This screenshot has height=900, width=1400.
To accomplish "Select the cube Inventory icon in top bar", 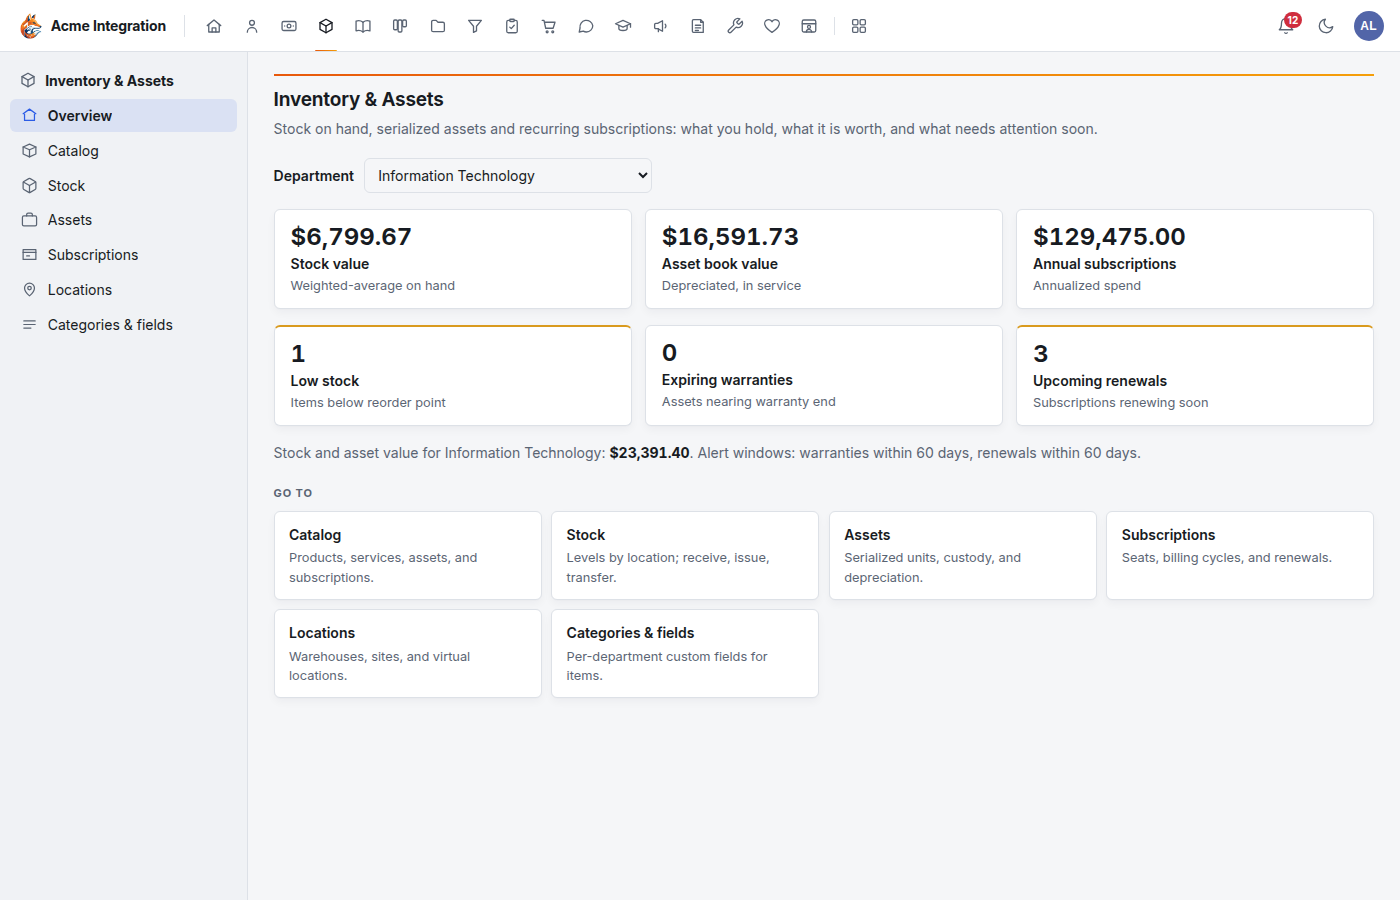I will (x=326, y=26).
